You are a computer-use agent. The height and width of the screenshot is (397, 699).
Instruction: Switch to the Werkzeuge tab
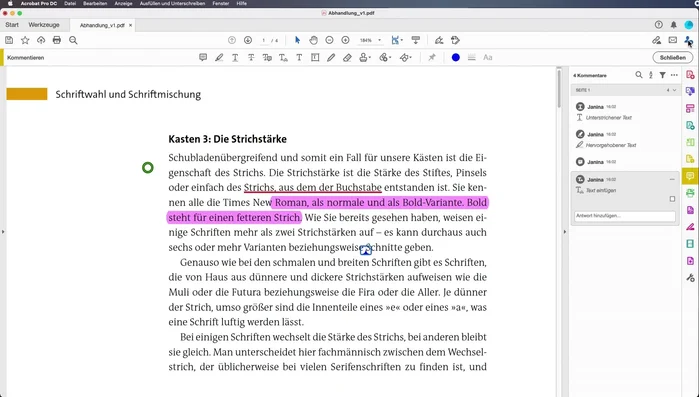(x=44, y=25)
